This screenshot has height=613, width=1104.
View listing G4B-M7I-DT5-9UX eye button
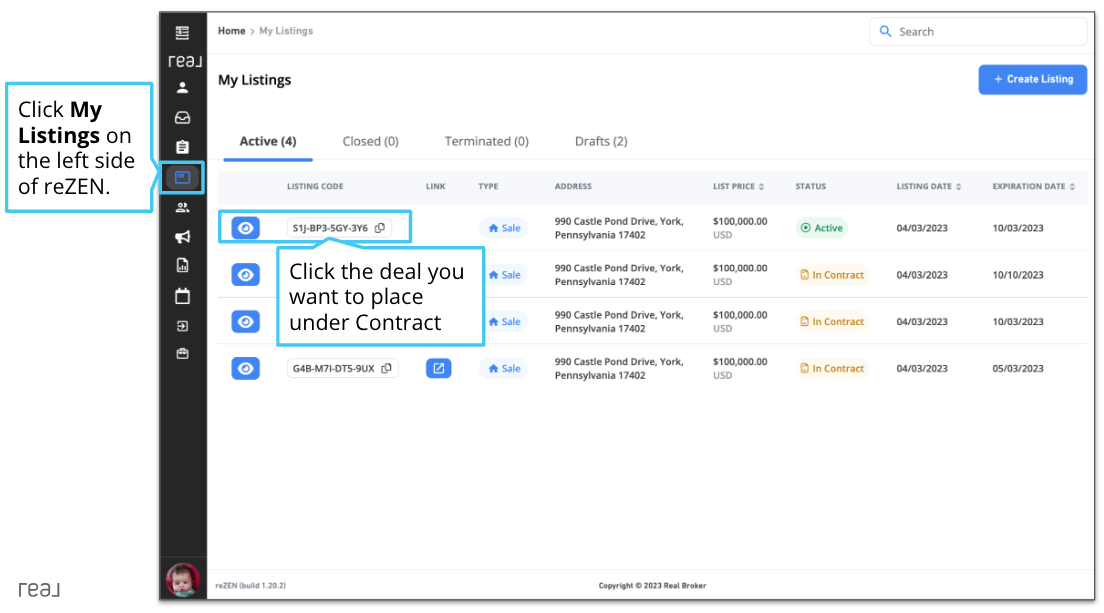(x=246, y=368)
